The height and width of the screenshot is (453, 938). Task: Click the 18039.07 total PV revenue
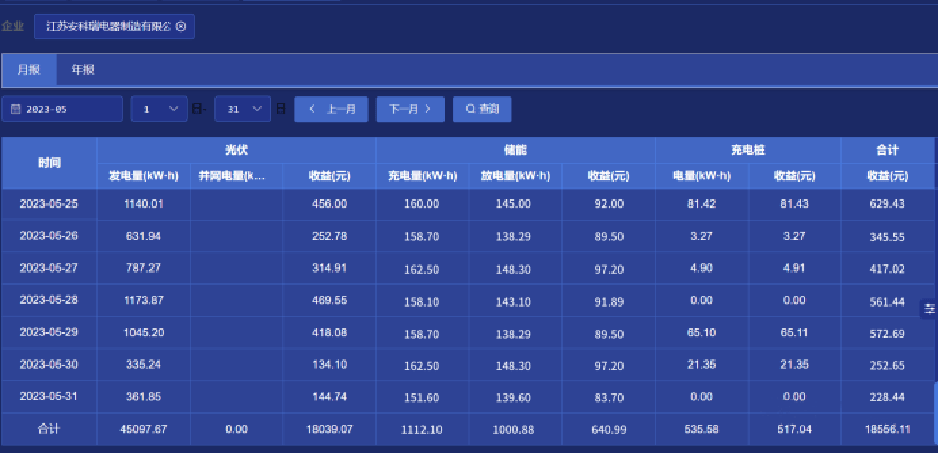pos(329,430)
